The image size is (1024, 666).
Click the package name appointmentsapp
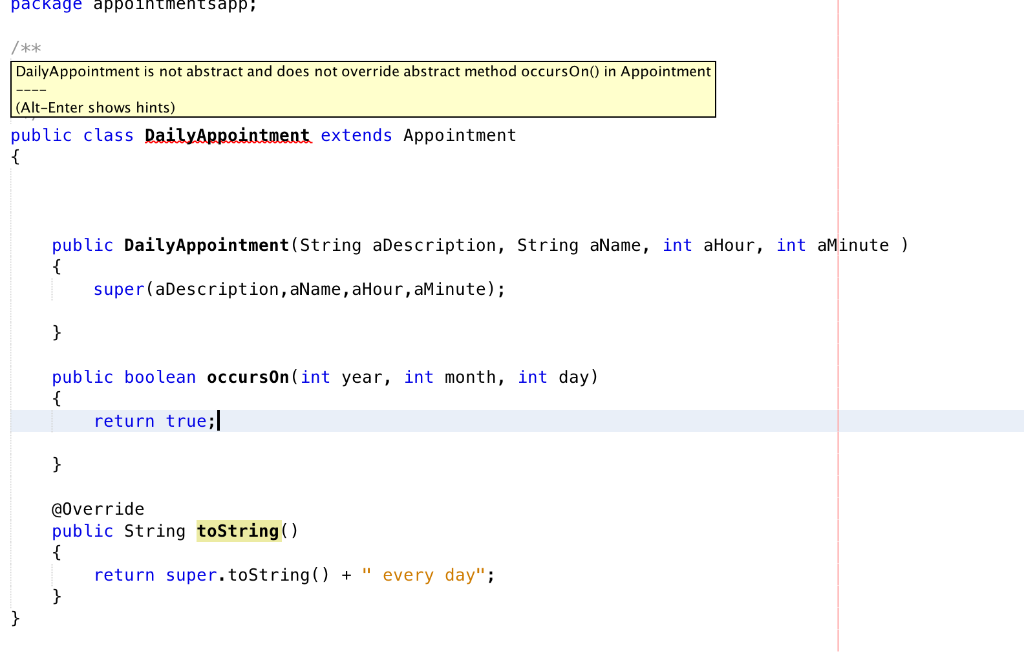174,5
